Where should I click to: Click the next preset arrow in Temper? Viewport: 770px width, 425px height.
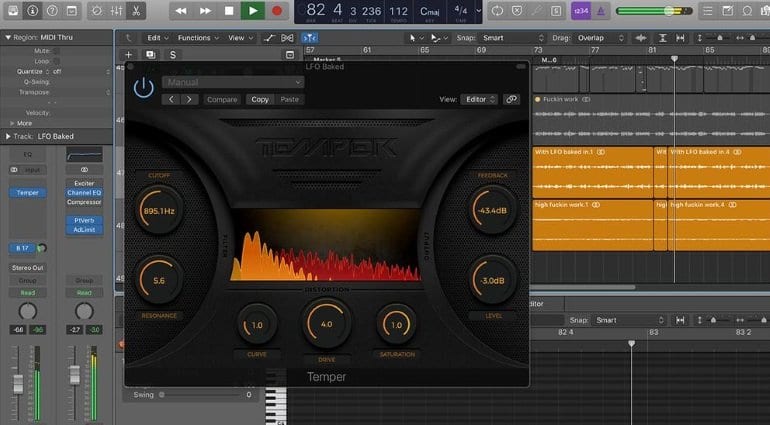coord(189,99)
